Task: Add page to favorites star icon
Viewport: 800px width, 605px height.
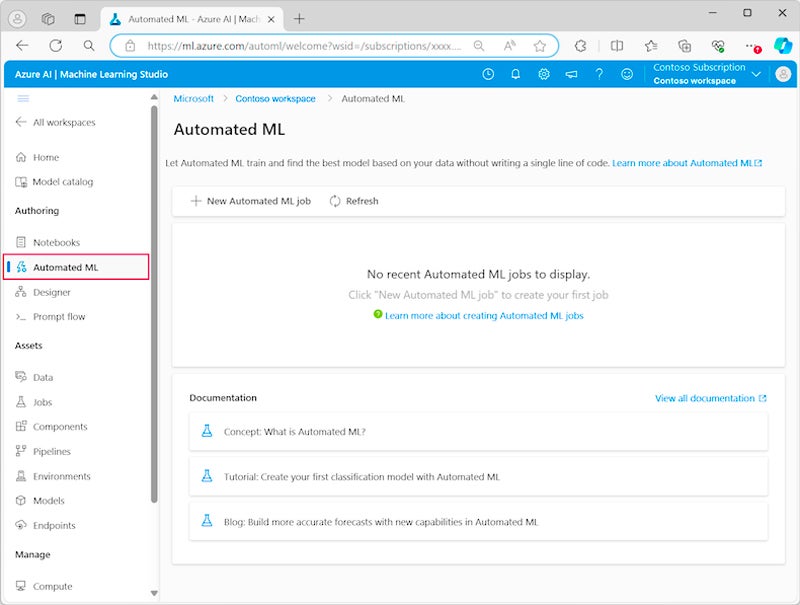Action: 539,46
